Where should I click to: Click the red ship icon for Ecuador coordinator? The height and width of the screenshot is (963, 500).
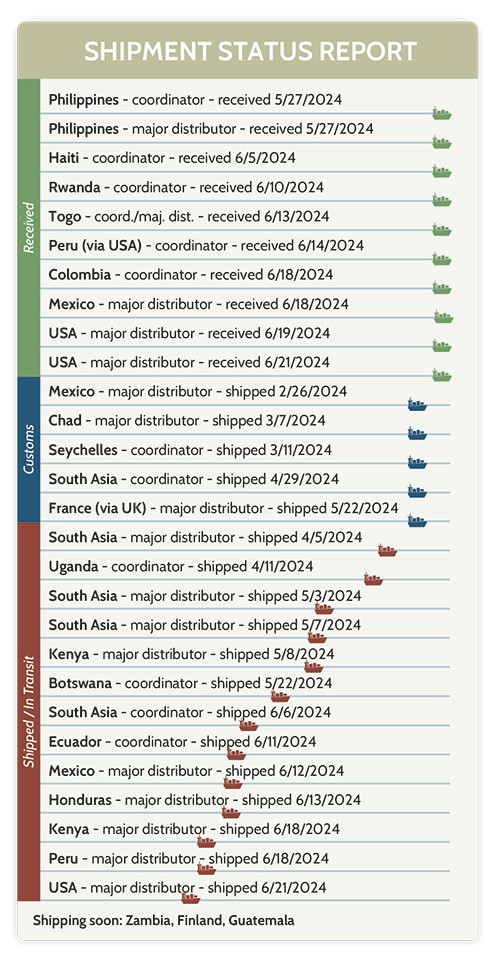point(236,753)
